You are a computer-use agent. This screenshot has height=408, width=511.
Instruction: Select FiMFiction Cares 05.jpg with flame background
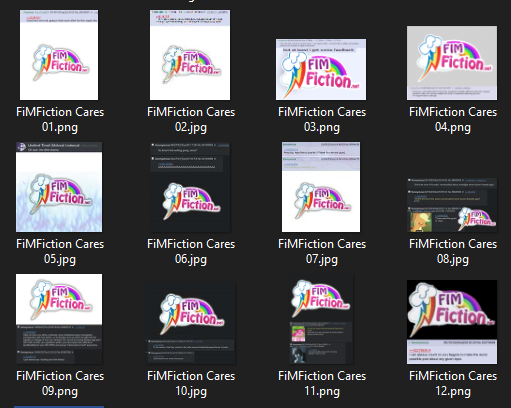point(59,187)
